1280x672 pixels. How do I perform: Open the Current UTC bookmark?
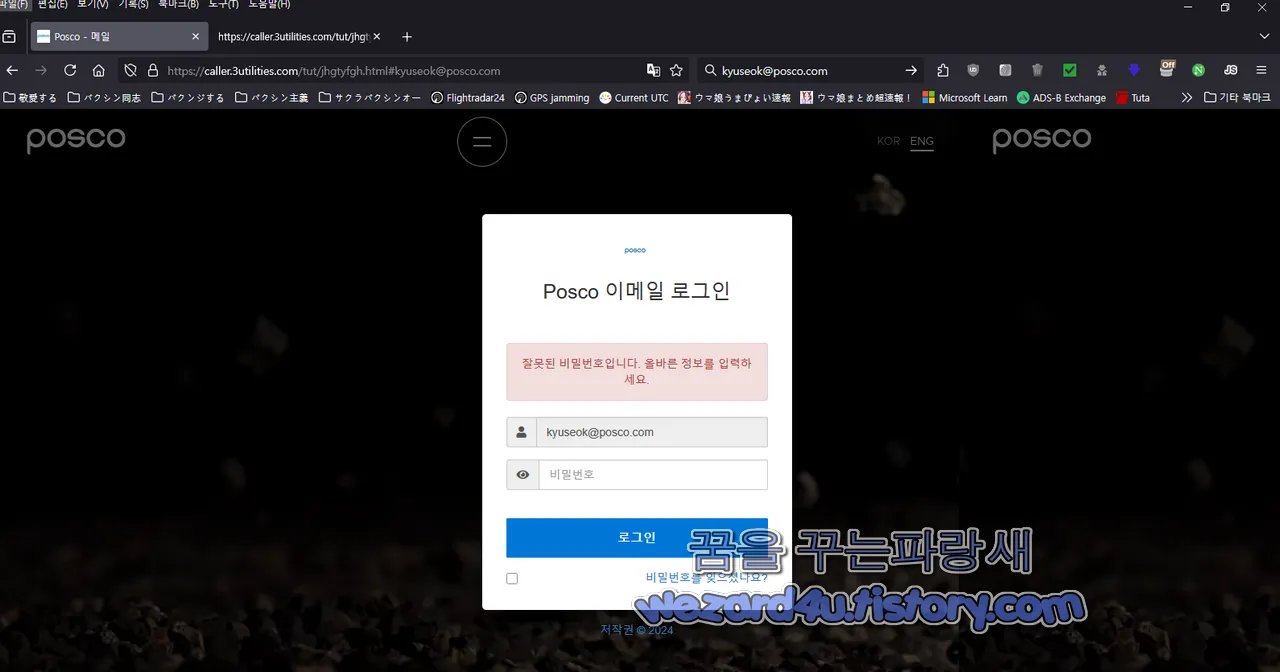(634, 98)
